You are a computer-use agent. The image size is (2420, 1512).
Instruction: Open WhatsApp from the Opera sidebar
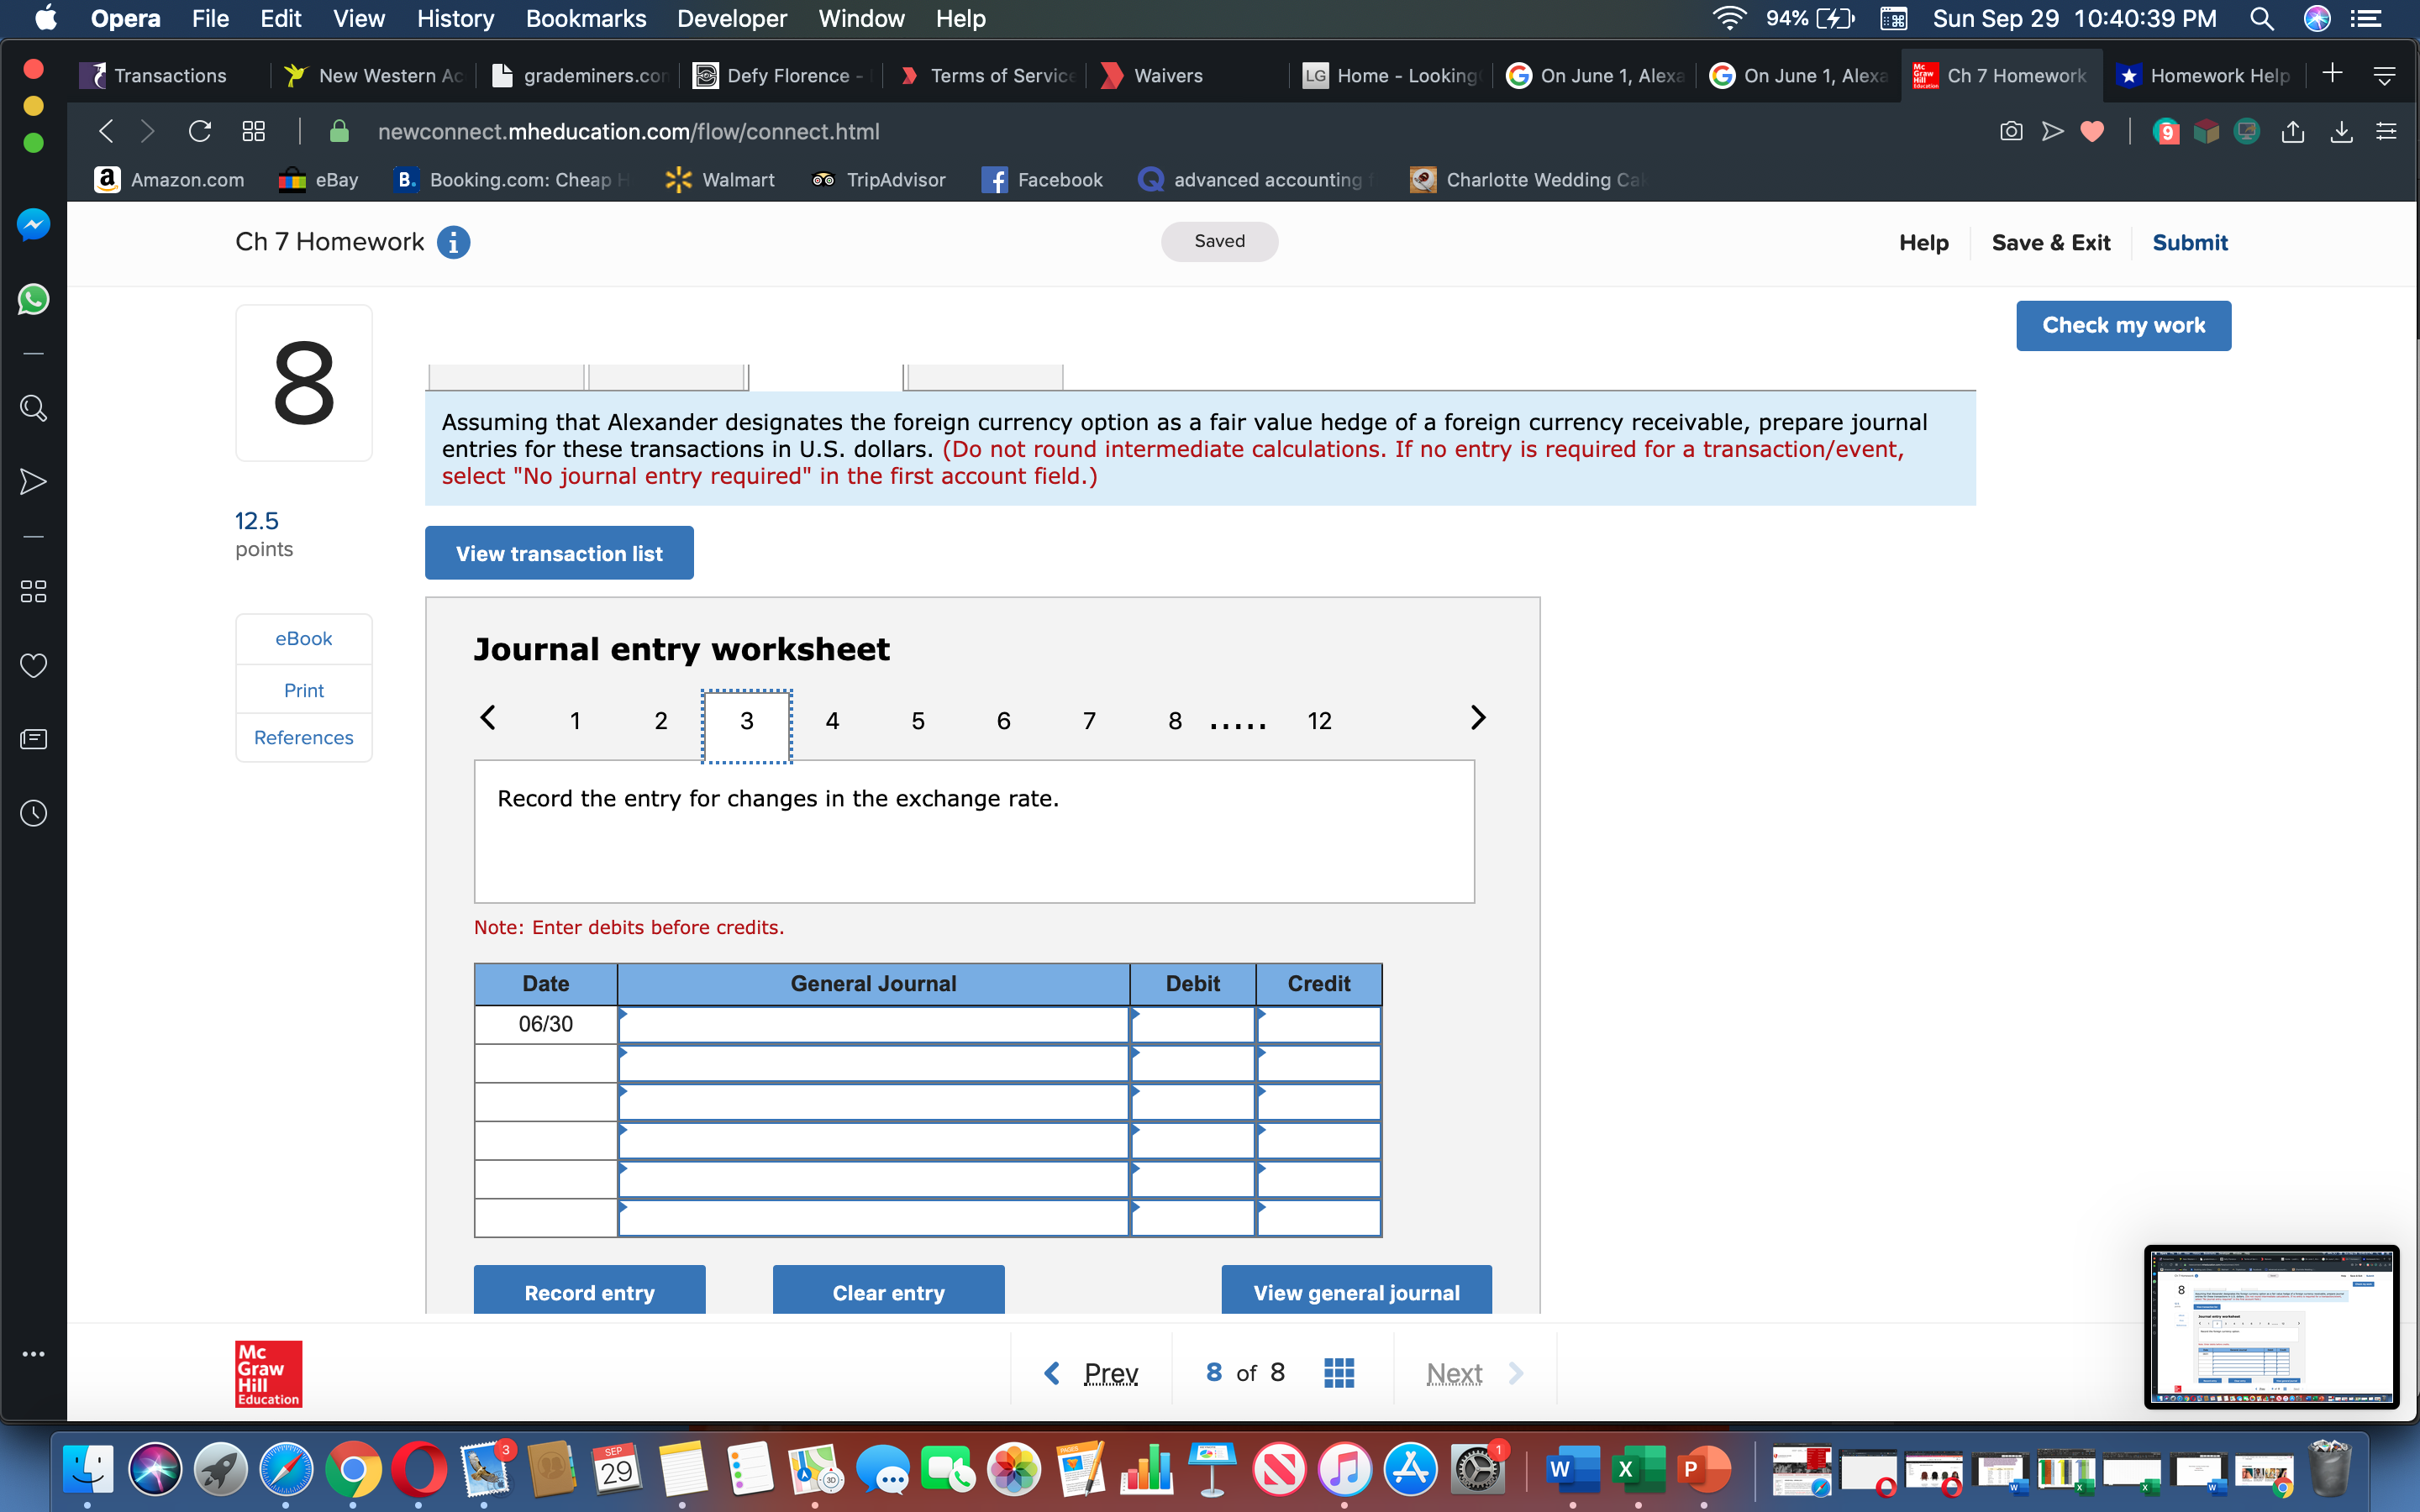33,299
